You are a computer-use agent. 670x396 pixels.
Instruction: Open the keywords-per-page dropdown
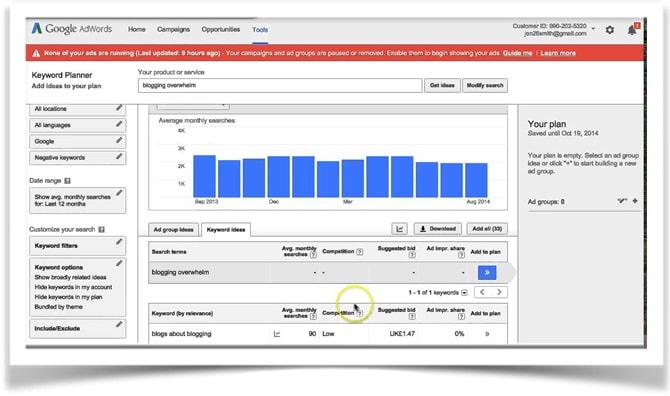tap(464, 293)
